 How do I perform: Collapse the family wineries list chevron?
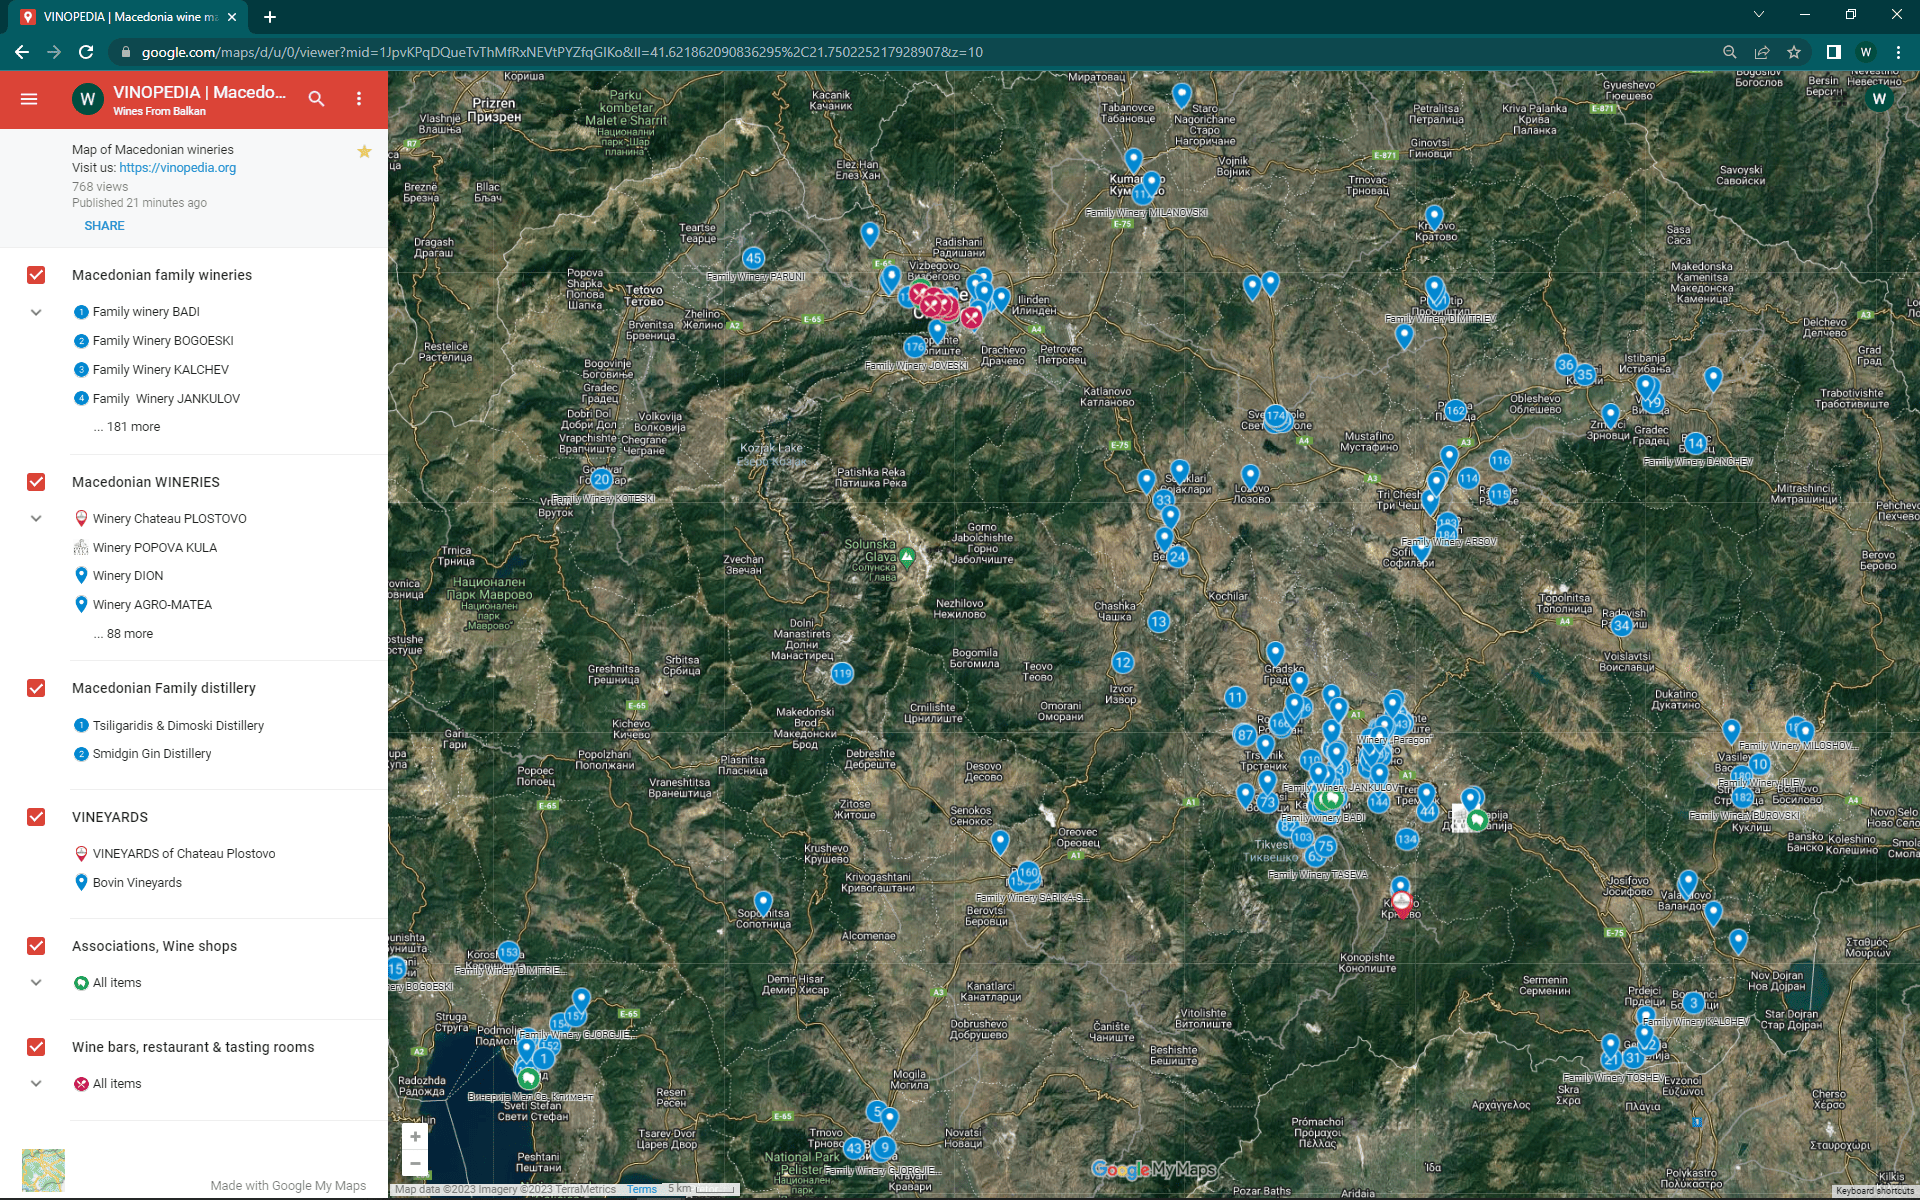(36, 312)
